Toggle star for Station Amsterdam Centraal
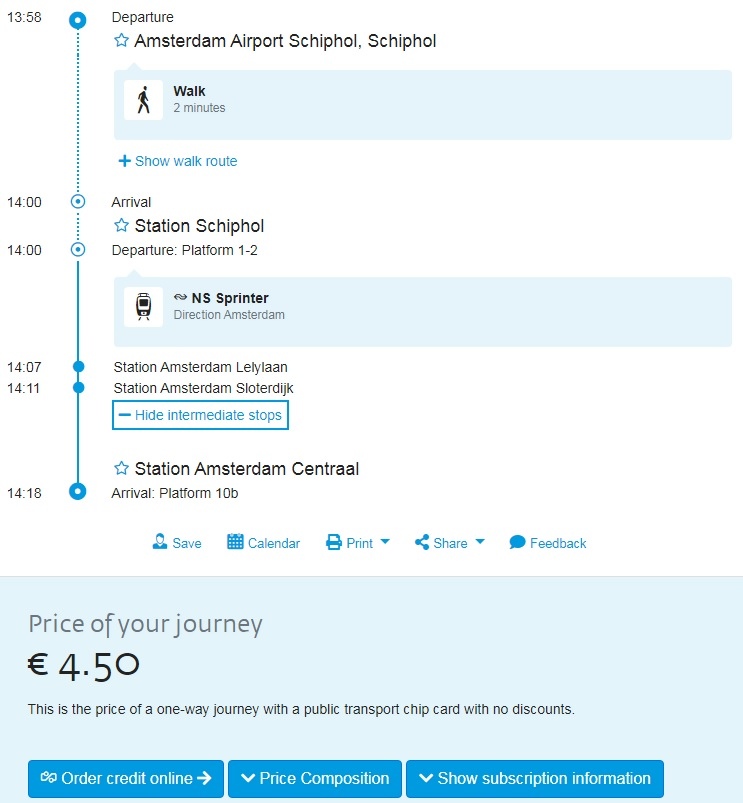Viewport: 743px width, 803px height. (121, 469)
